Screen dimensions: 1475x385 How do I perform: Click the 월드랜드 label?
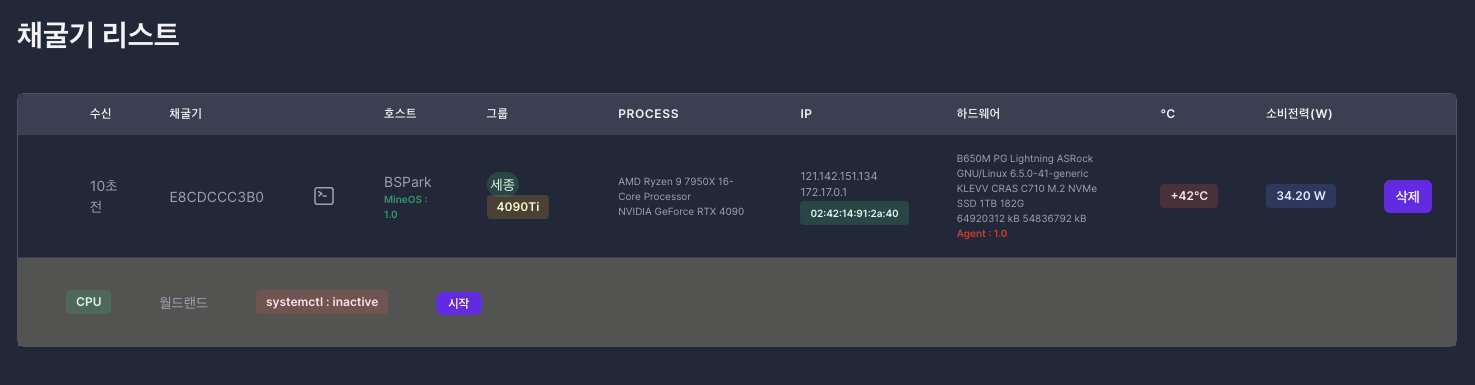click(184, 302)
